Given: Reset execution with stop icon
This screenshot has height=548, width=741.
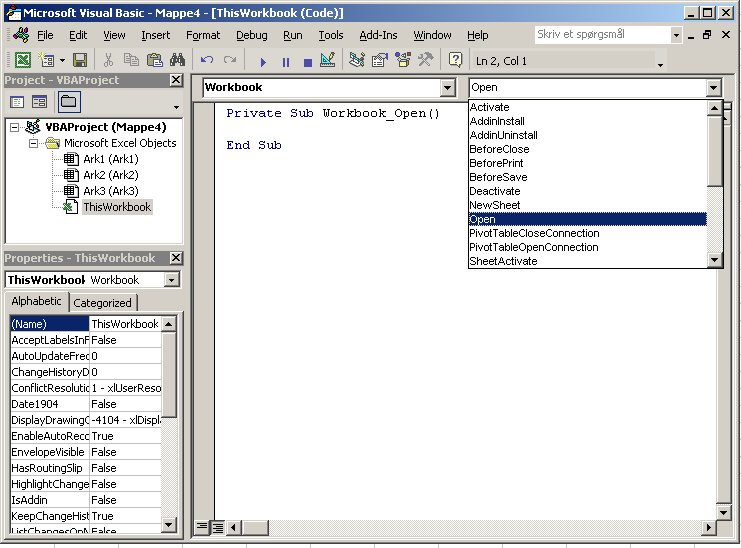Looking at the screenshot, I should (x=308, y=61).
